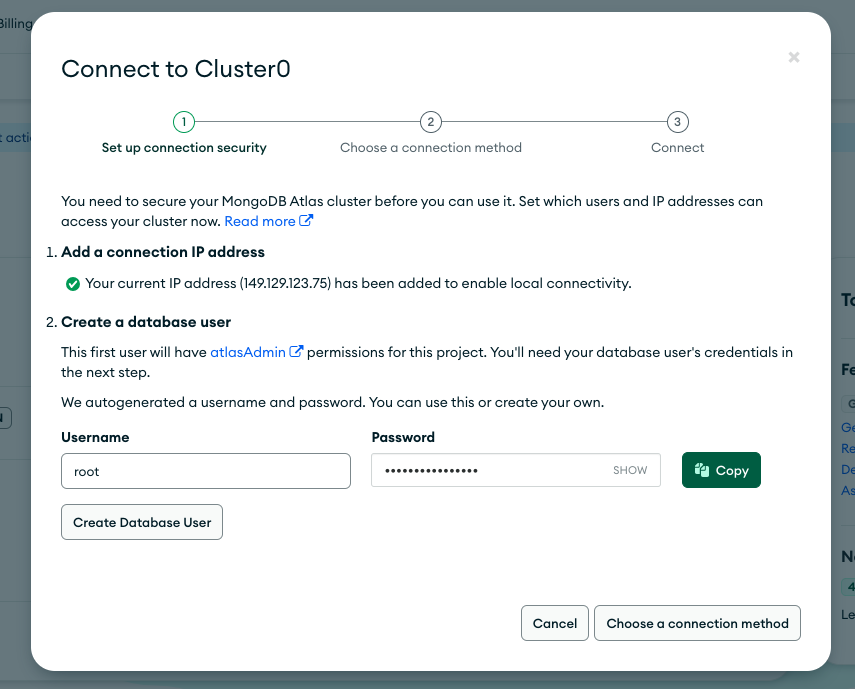This screenshot has height=689, width=855.
Task: Select step 1 circle in the stepper
Action: click(184, 122)
